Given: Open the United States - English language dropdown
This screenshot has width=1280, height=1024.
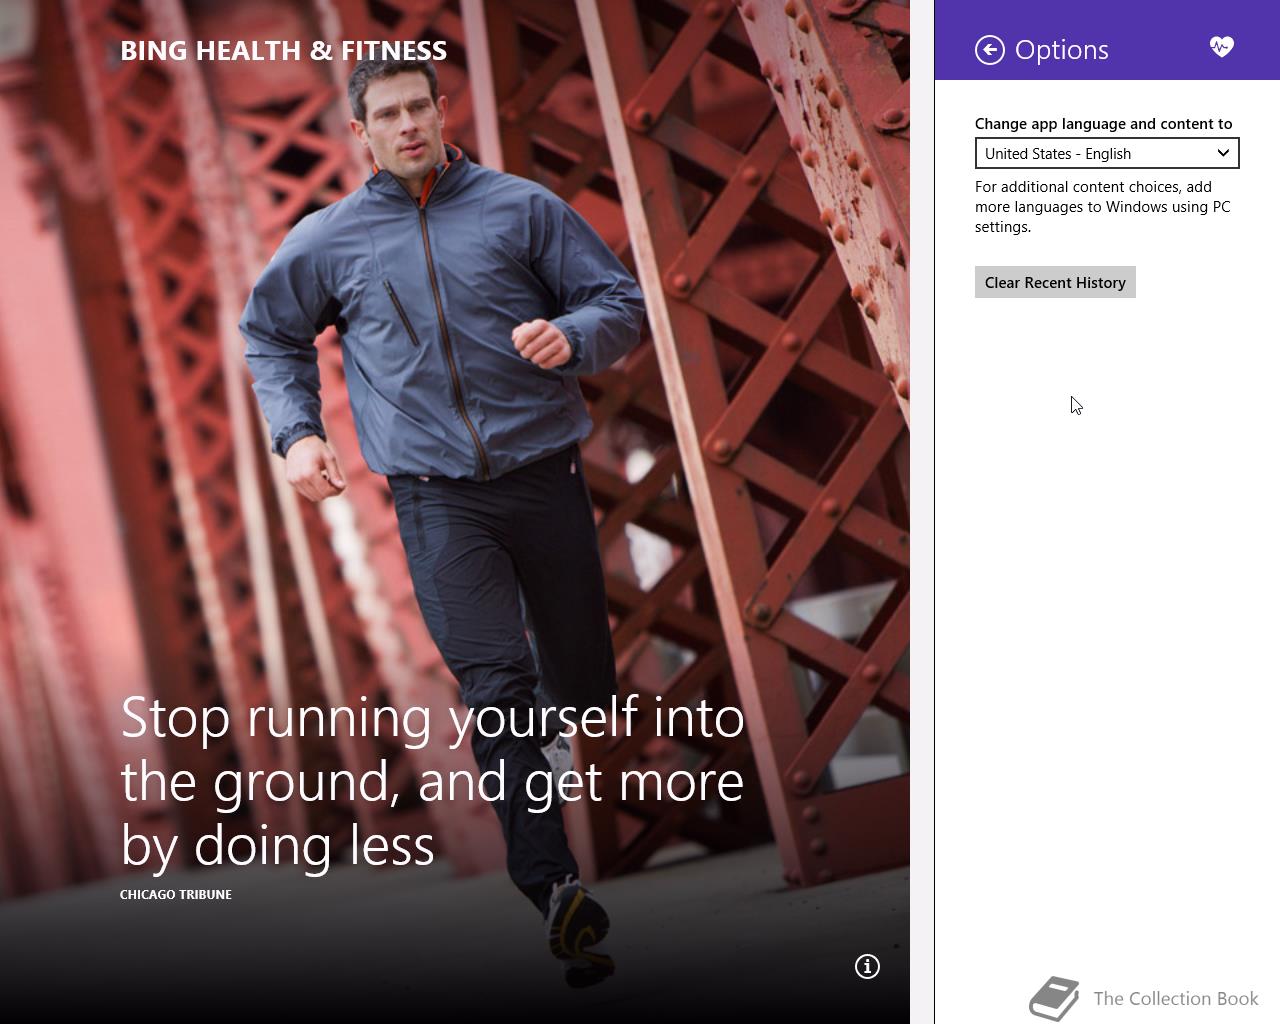Looking at the screenshot, I should pos(1107,153).
